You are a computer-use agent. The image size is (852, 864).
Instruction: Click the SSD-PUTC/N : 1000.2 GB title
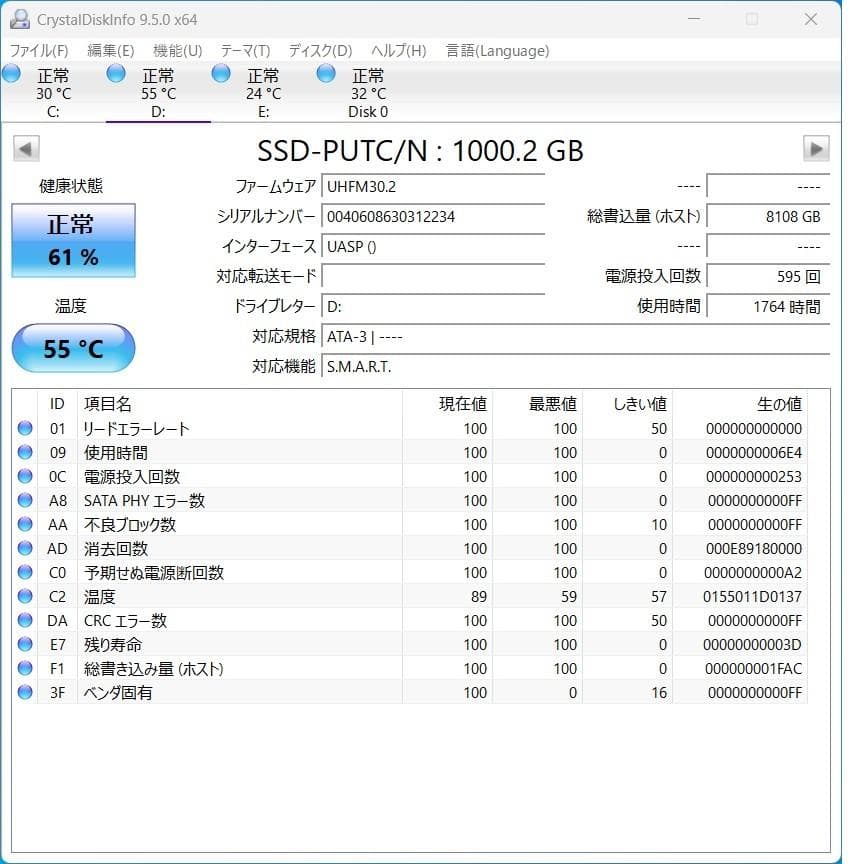tap(420, 150)
